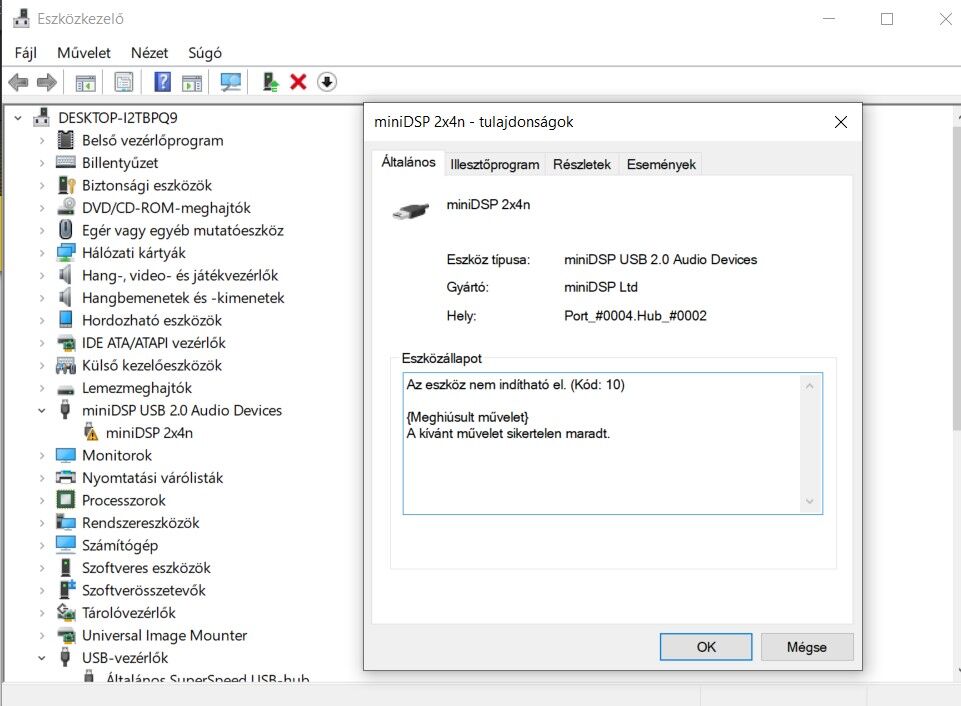Click the show/hide console tree toolbar icon
This screenshot has height=706, width=961.
85,82
